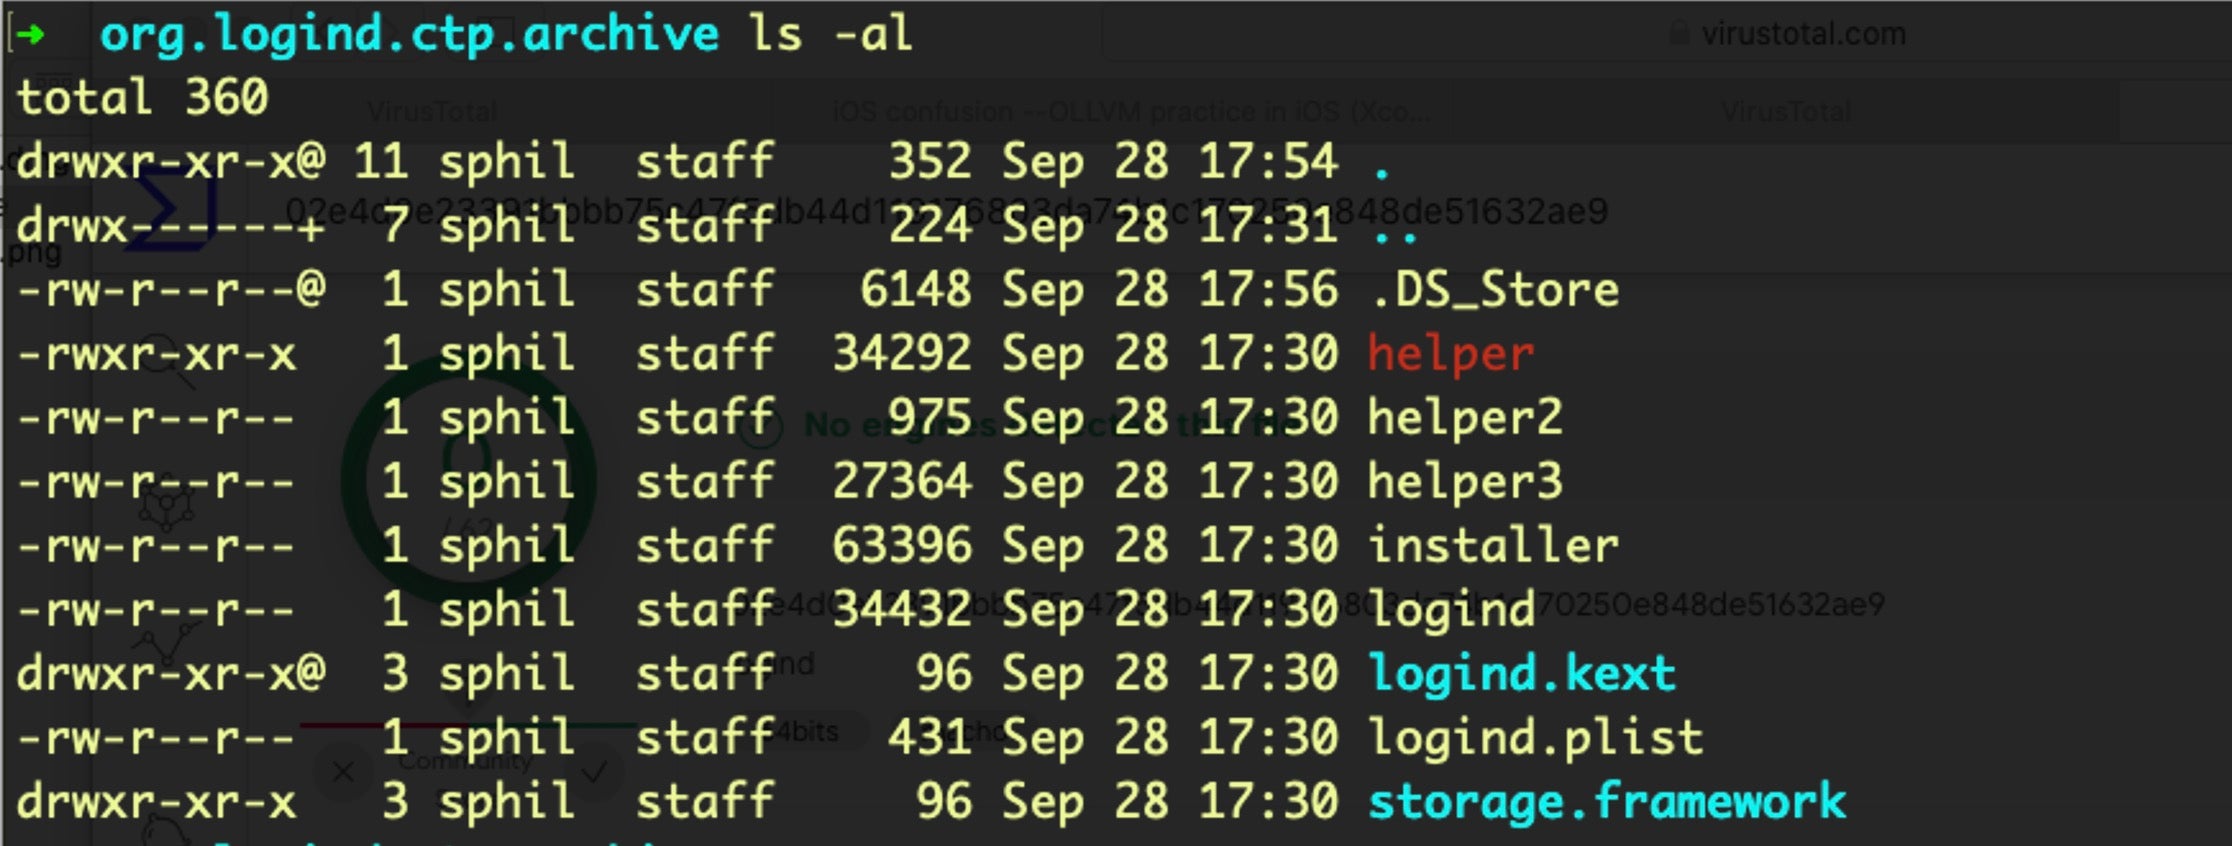This screenshot has width=2232, height=846.
Task: Click the lock icon beside virustotal.com
Action: [x=1679, y=33]
